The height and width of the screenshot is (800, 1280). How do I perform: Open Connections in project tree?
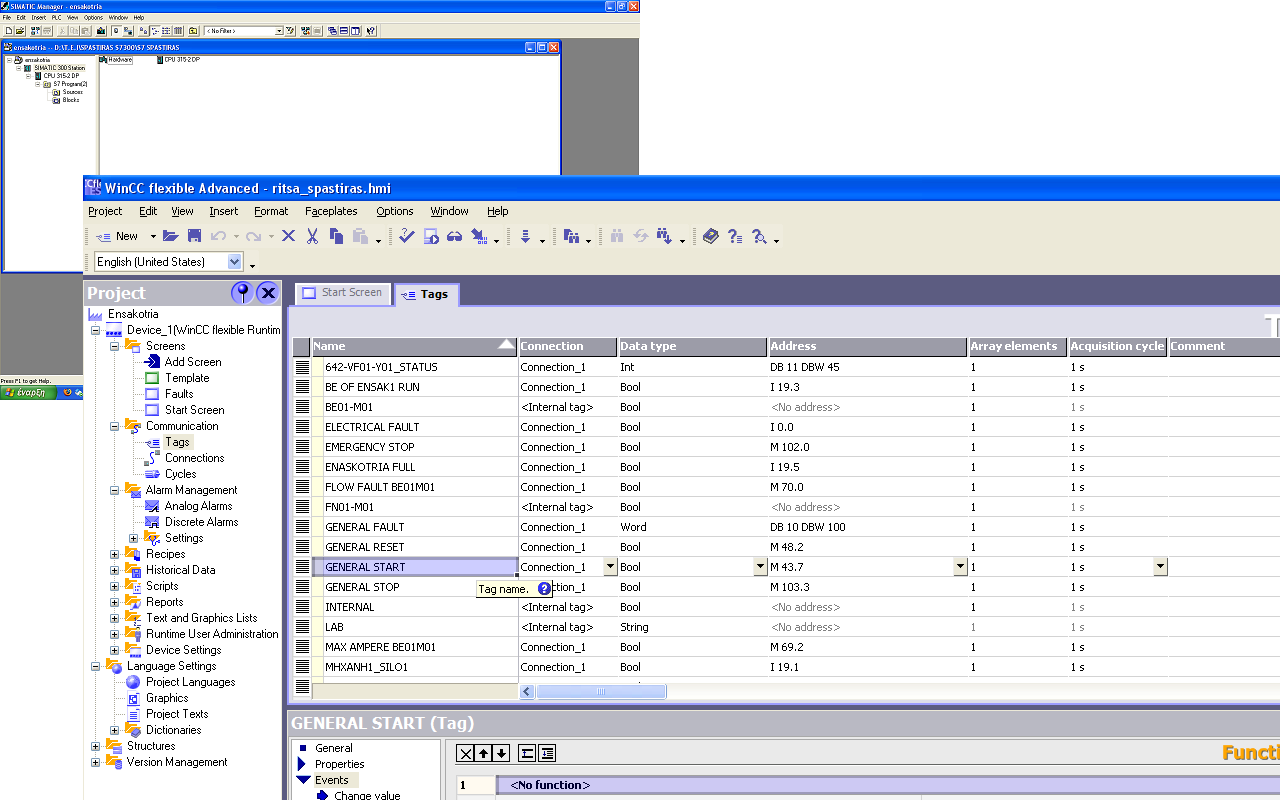(x=194, y=458)
